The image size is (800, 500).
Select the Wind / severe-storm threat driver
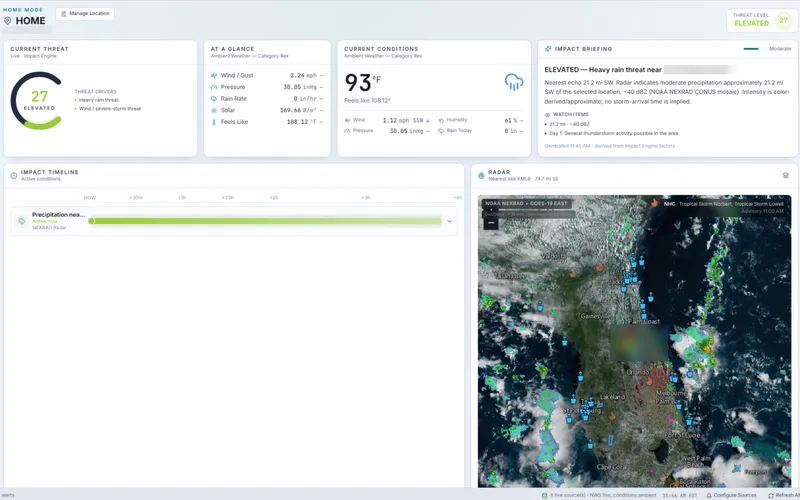pos(108,109)
